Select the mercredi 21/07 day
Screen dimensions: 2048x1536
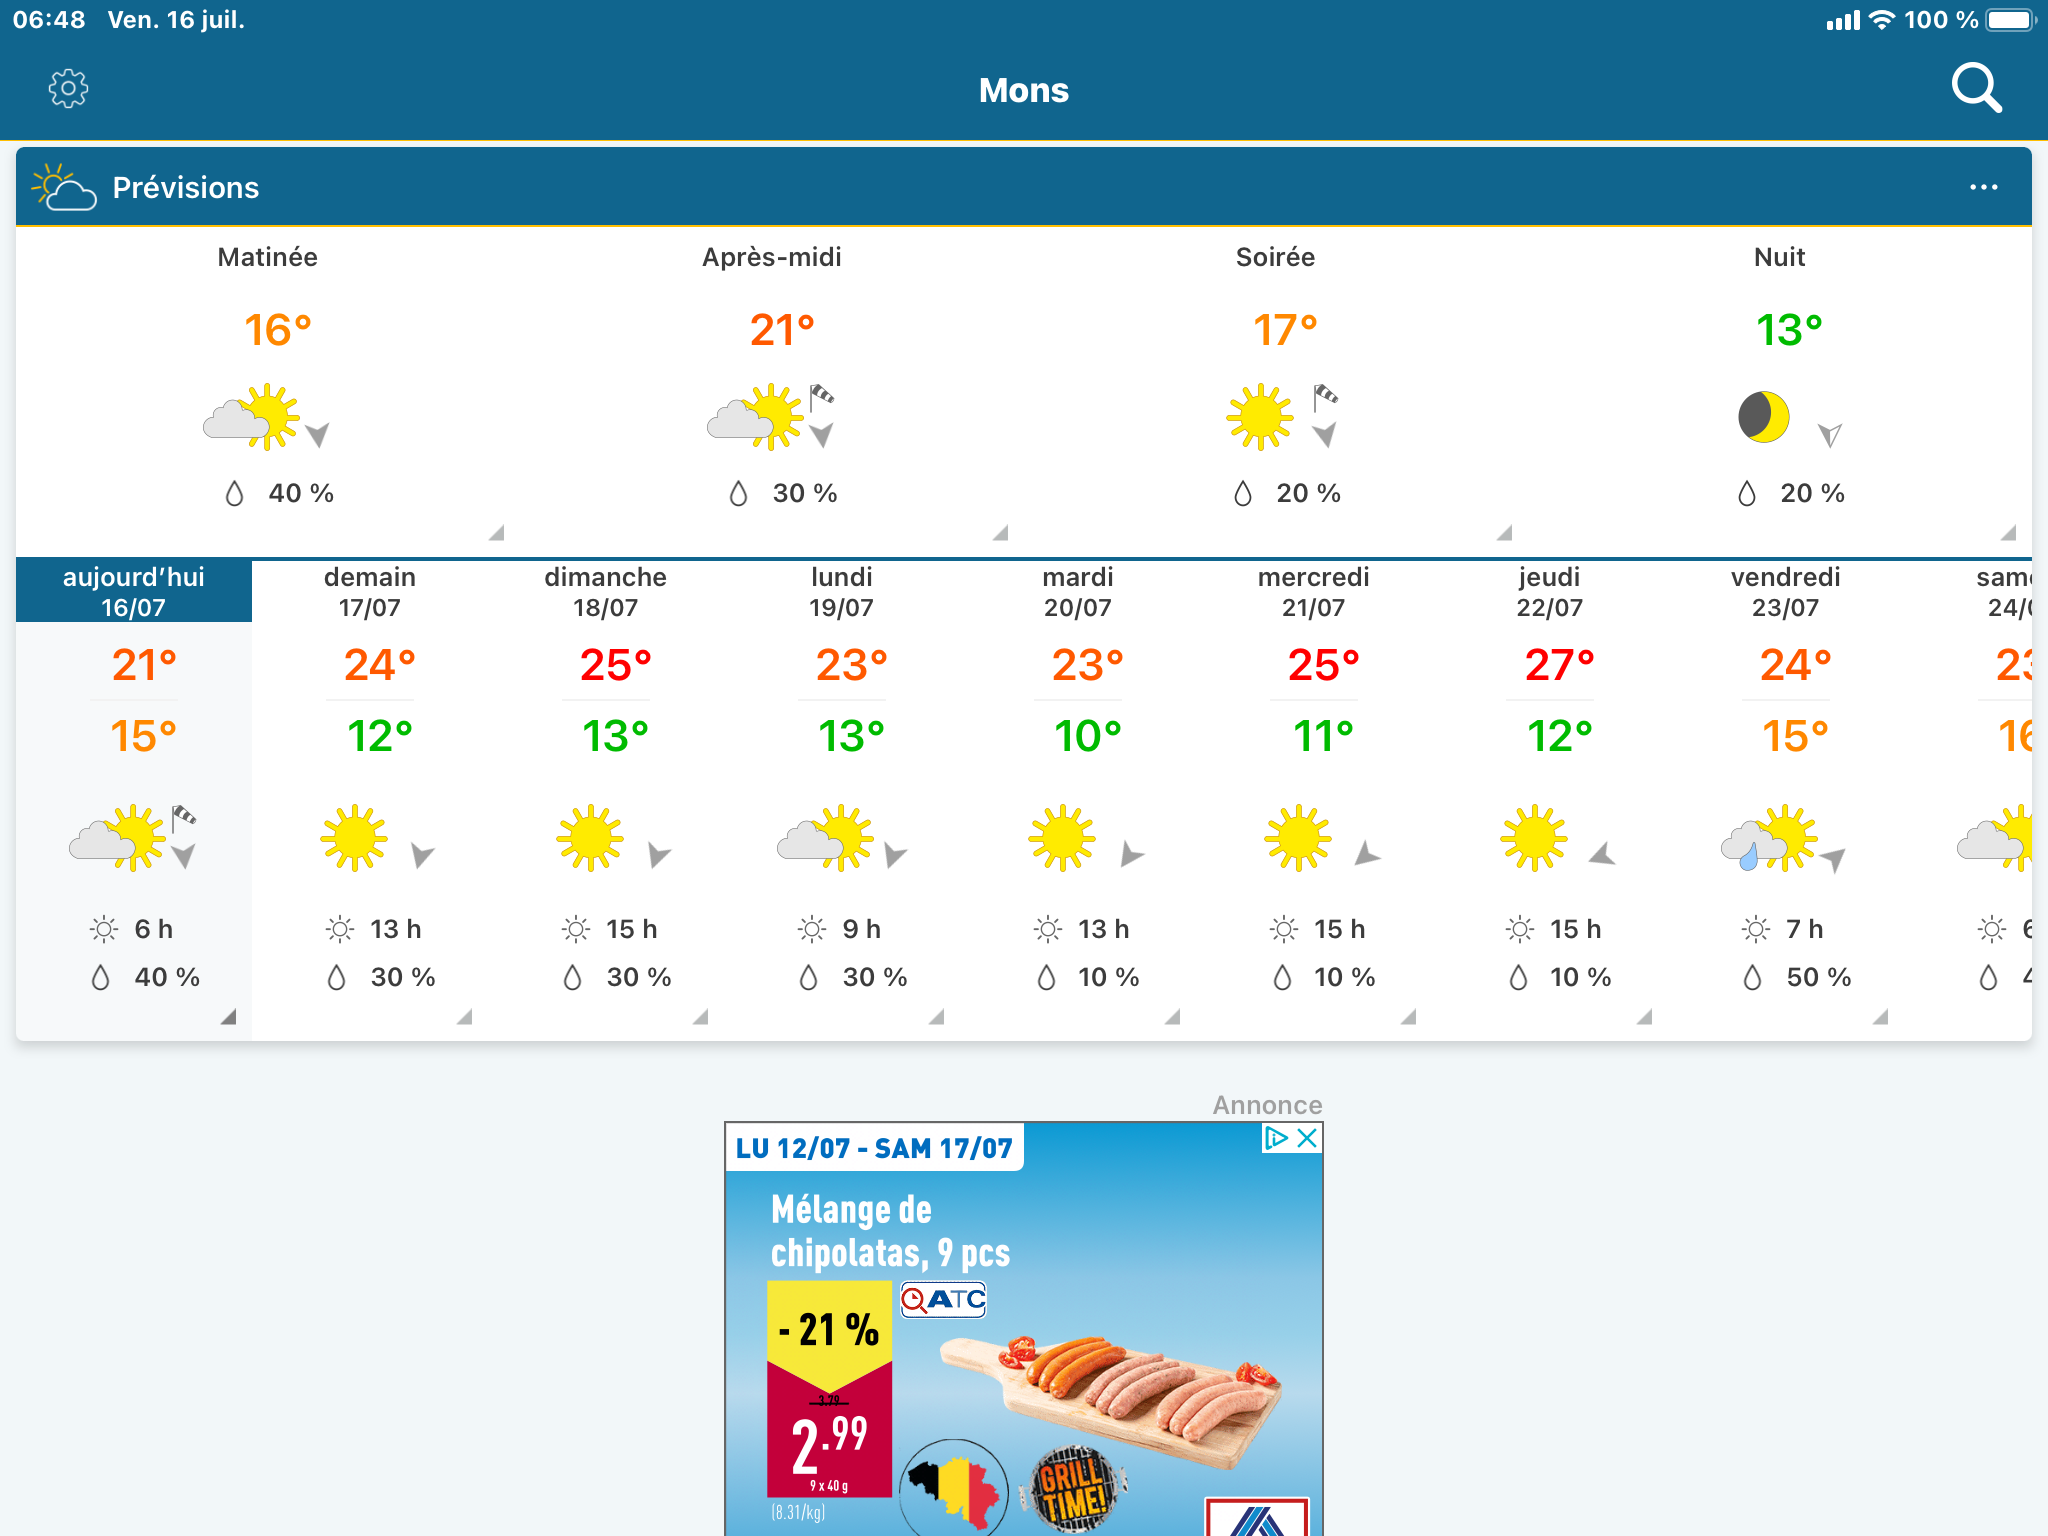(x=1313, y=591)
